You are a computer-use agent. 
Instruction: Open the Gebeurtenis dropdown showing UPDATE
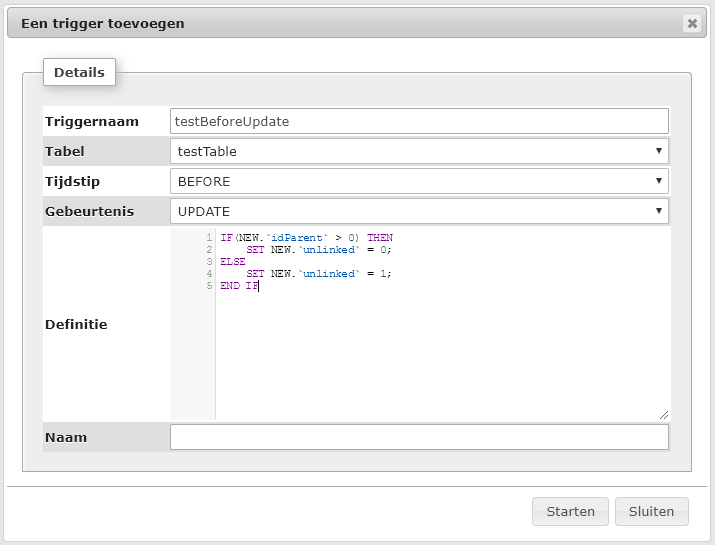[419, 211]
